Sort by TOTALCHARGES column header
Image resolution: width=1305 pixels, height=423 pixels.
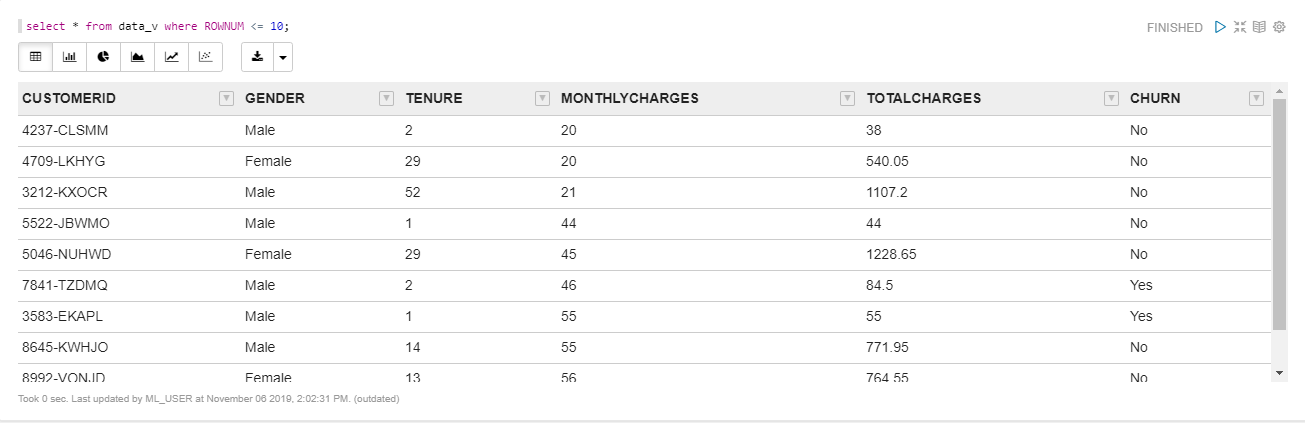pyautogui.click(x=924, y=98)
